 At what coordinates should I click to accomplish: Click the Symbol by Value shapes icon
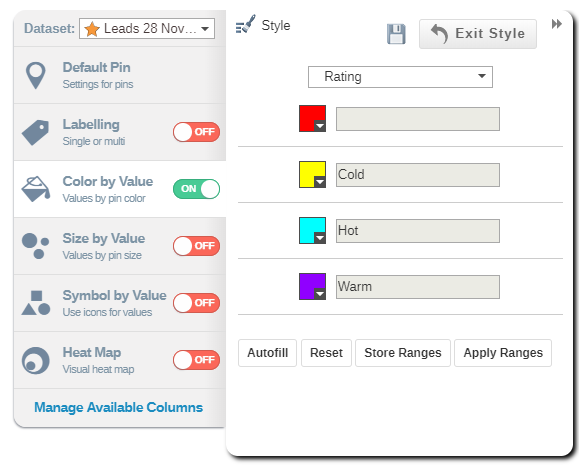tap(36, 303)
